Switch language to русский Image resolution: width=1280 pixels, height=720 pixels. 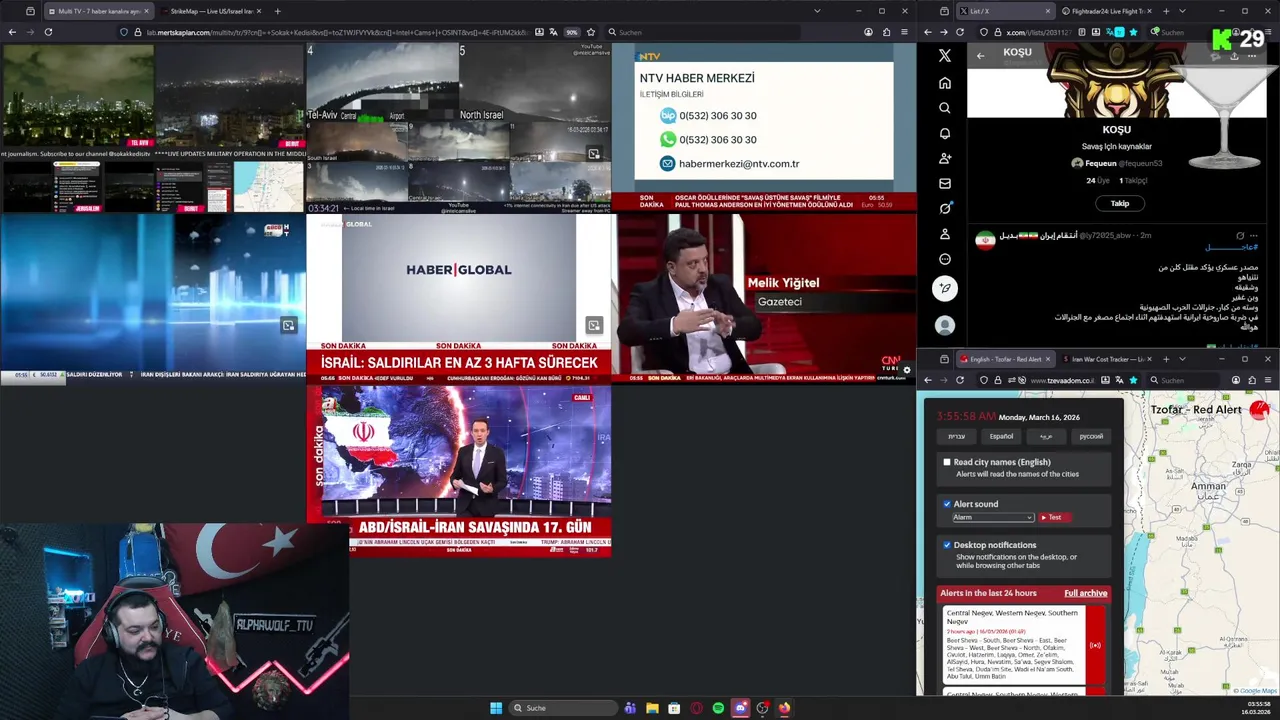(x=1091, y=436)
